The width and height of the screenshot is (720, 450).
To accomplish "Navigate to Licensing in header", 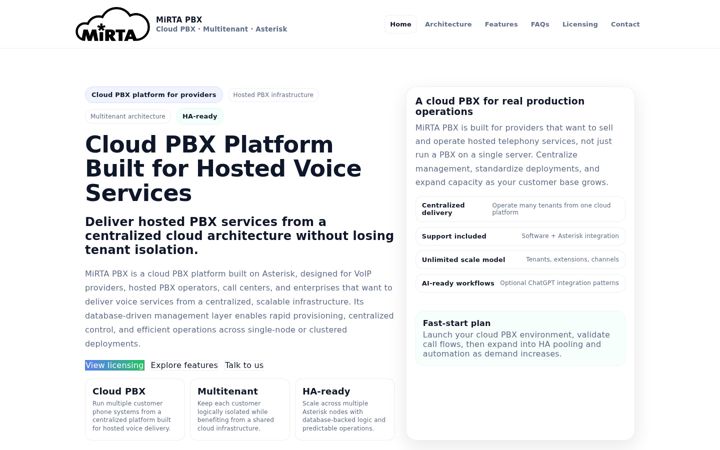I will [579, 24].
